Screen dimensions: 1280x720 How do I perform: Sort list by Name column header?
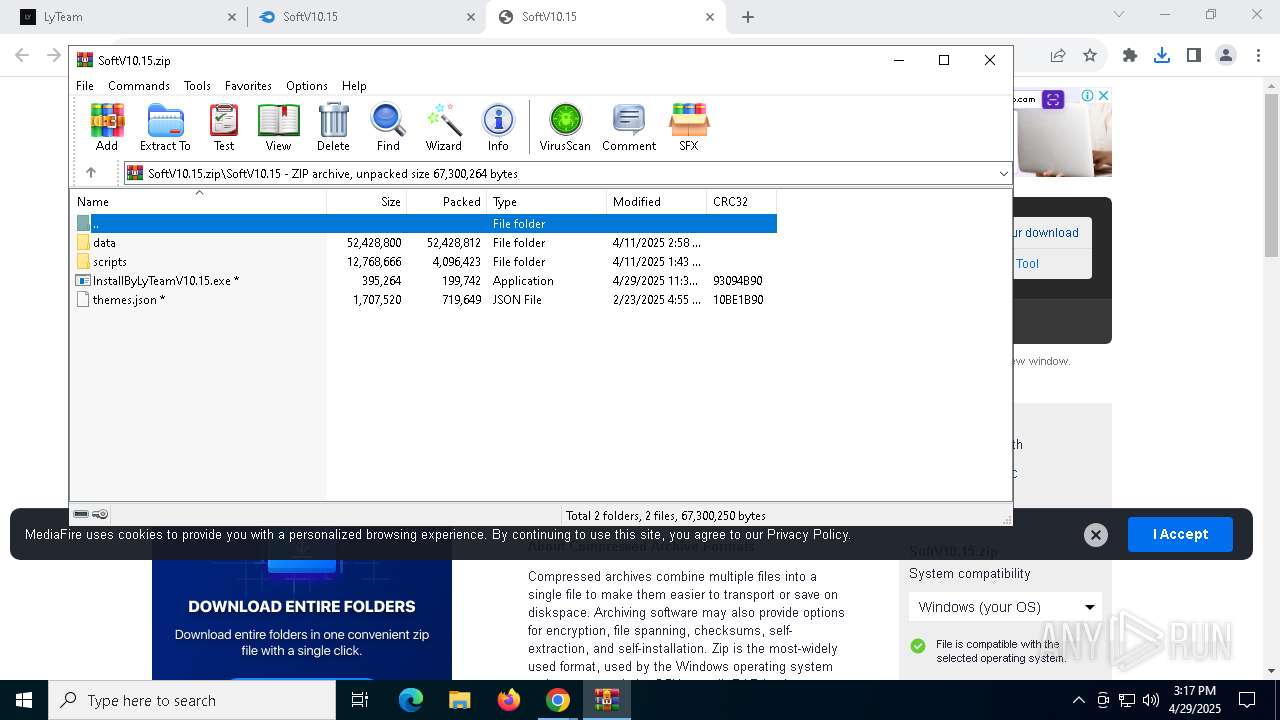click(x=198, y=201)
